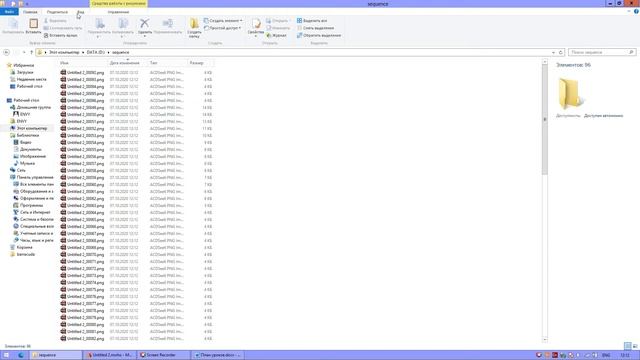Viewport: 640px width, 360px height.
Task: Open the Файл ribbon tab
Action: [9, 12]
